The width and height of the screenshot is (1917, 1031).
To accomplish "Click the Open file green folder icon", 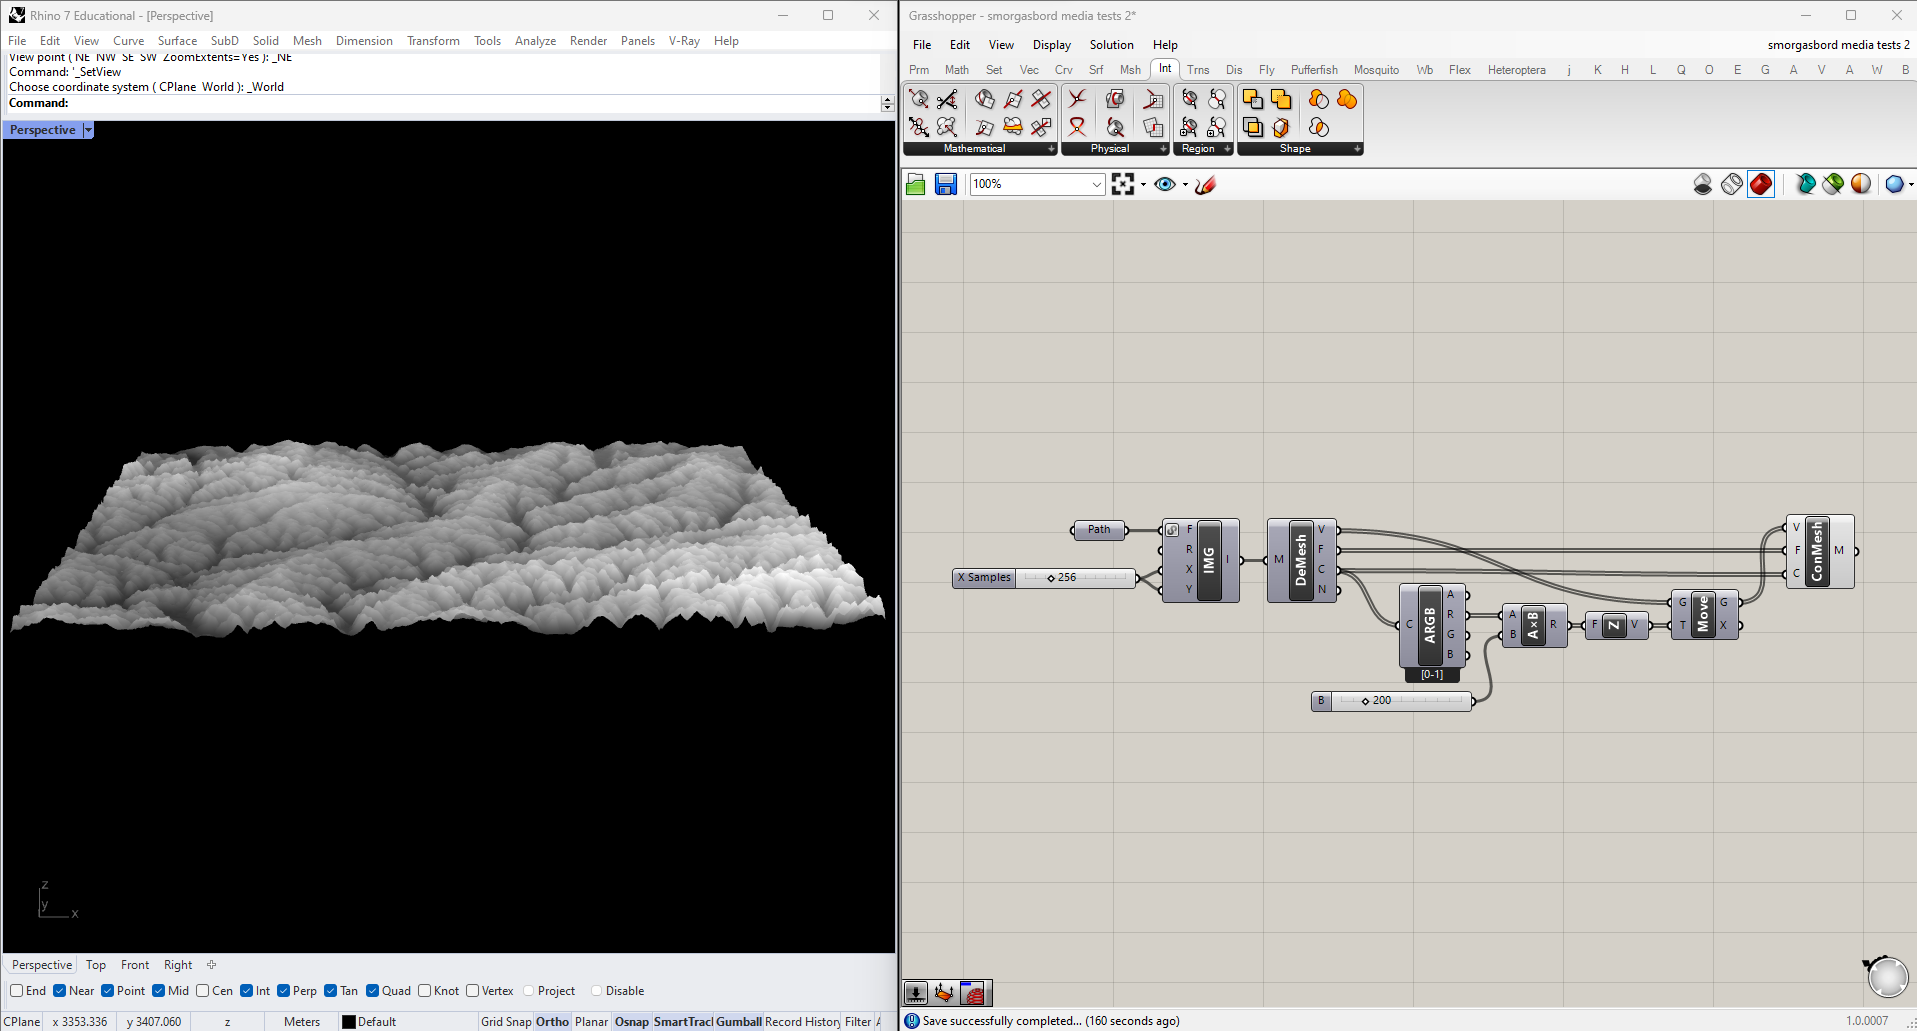I will click(915, 184).
